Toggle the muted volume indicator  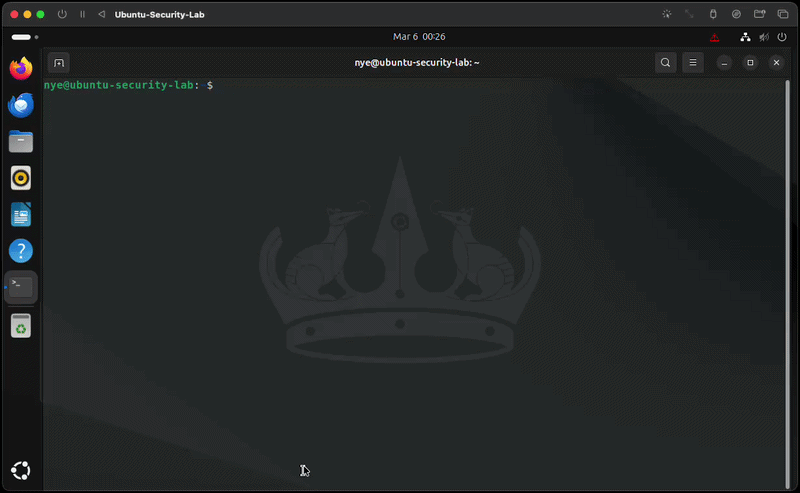(763, 37)
